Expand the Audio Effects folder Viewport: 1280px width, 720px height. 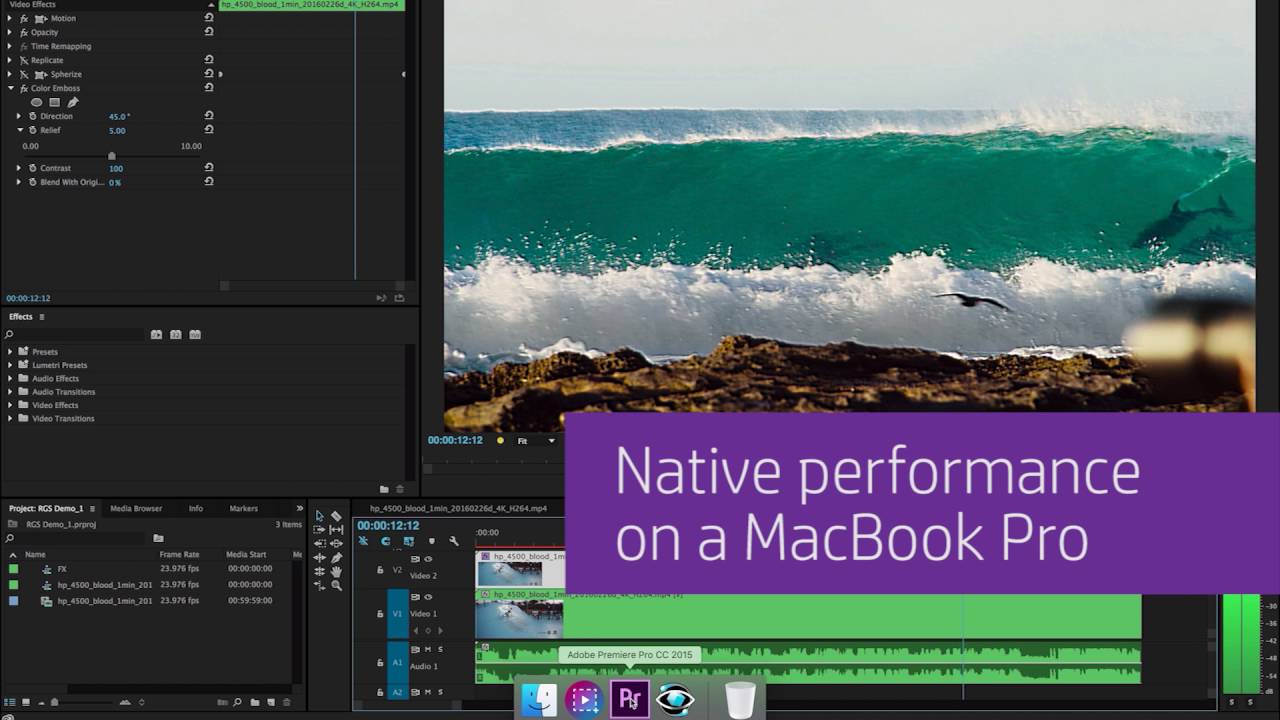tap(10, 378)
